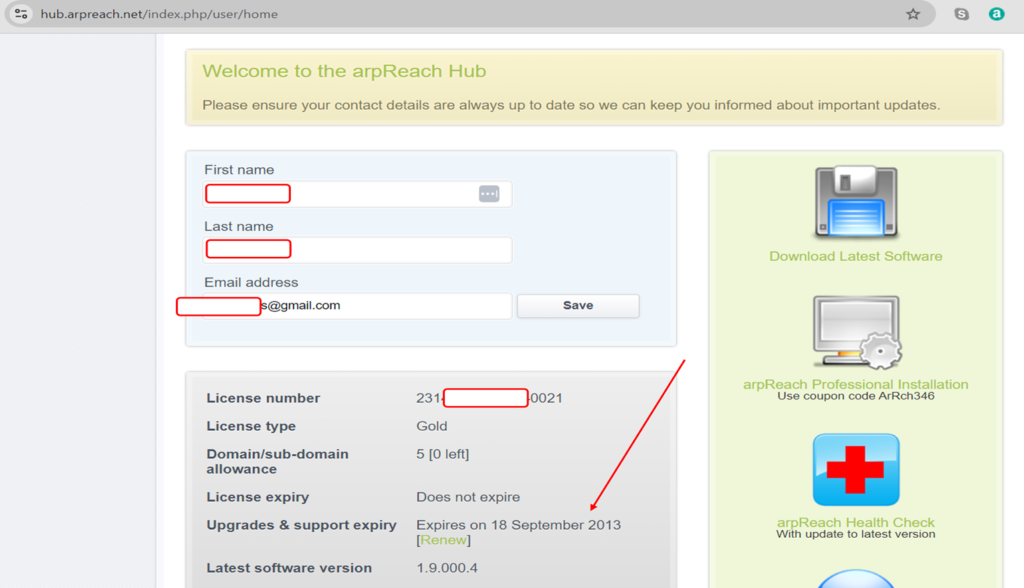The image size is (1024, 588).
Task: Click the monitor with gear installation icon
Action: click(x=857, y=333)
